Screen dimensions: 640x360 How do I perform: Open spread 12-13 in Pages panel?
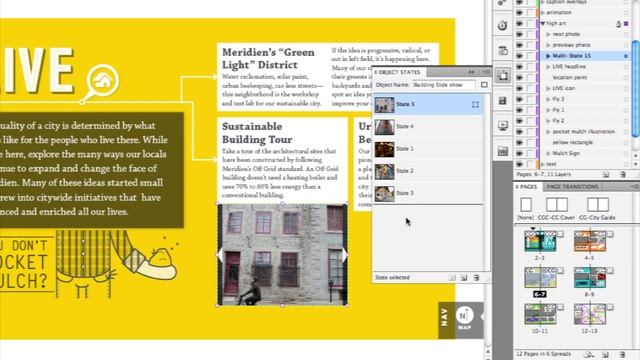pos(589,314)
